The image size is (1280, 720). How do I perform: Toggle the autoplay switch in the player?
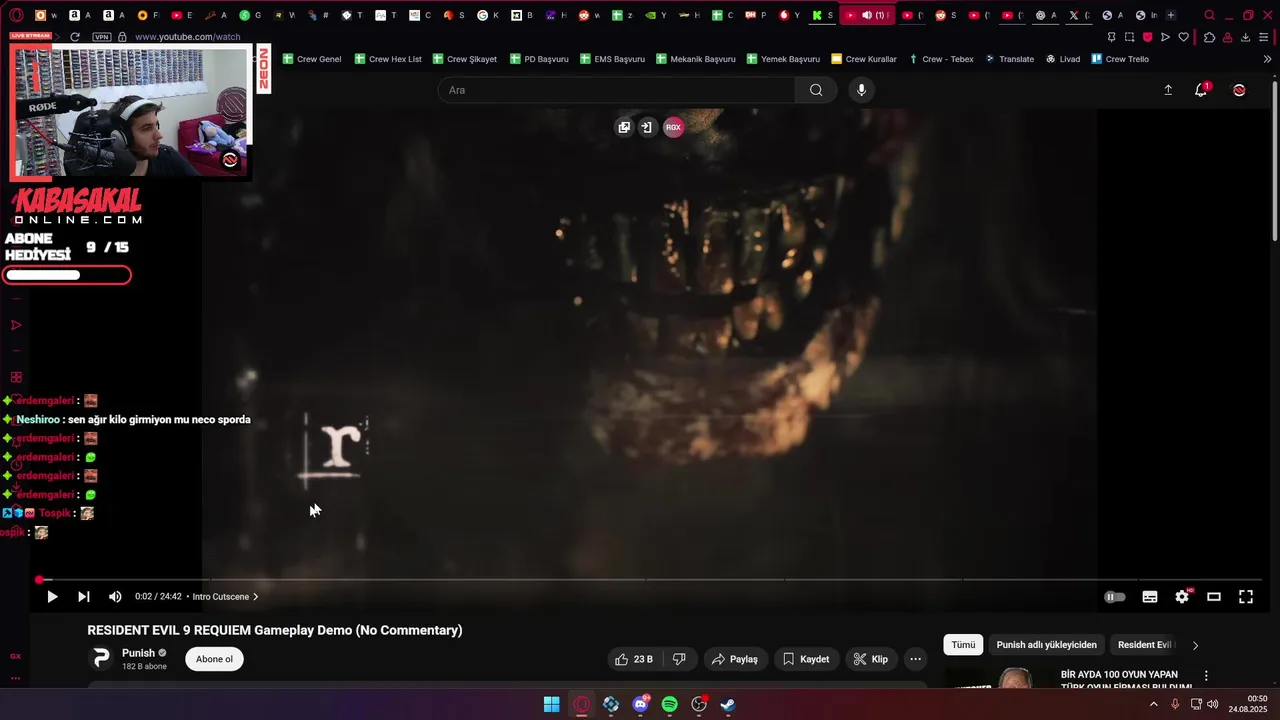[x=1115, y=597]
